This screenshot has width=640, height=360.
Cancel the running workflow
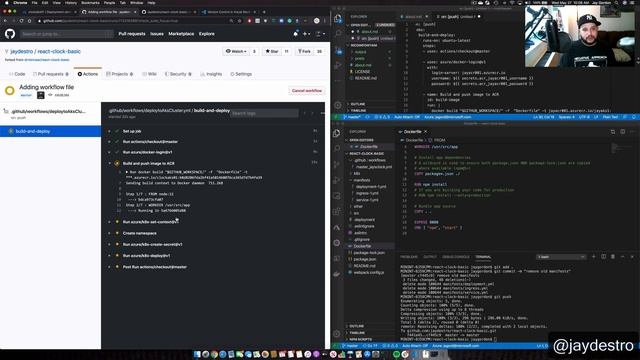coord(307,91)
